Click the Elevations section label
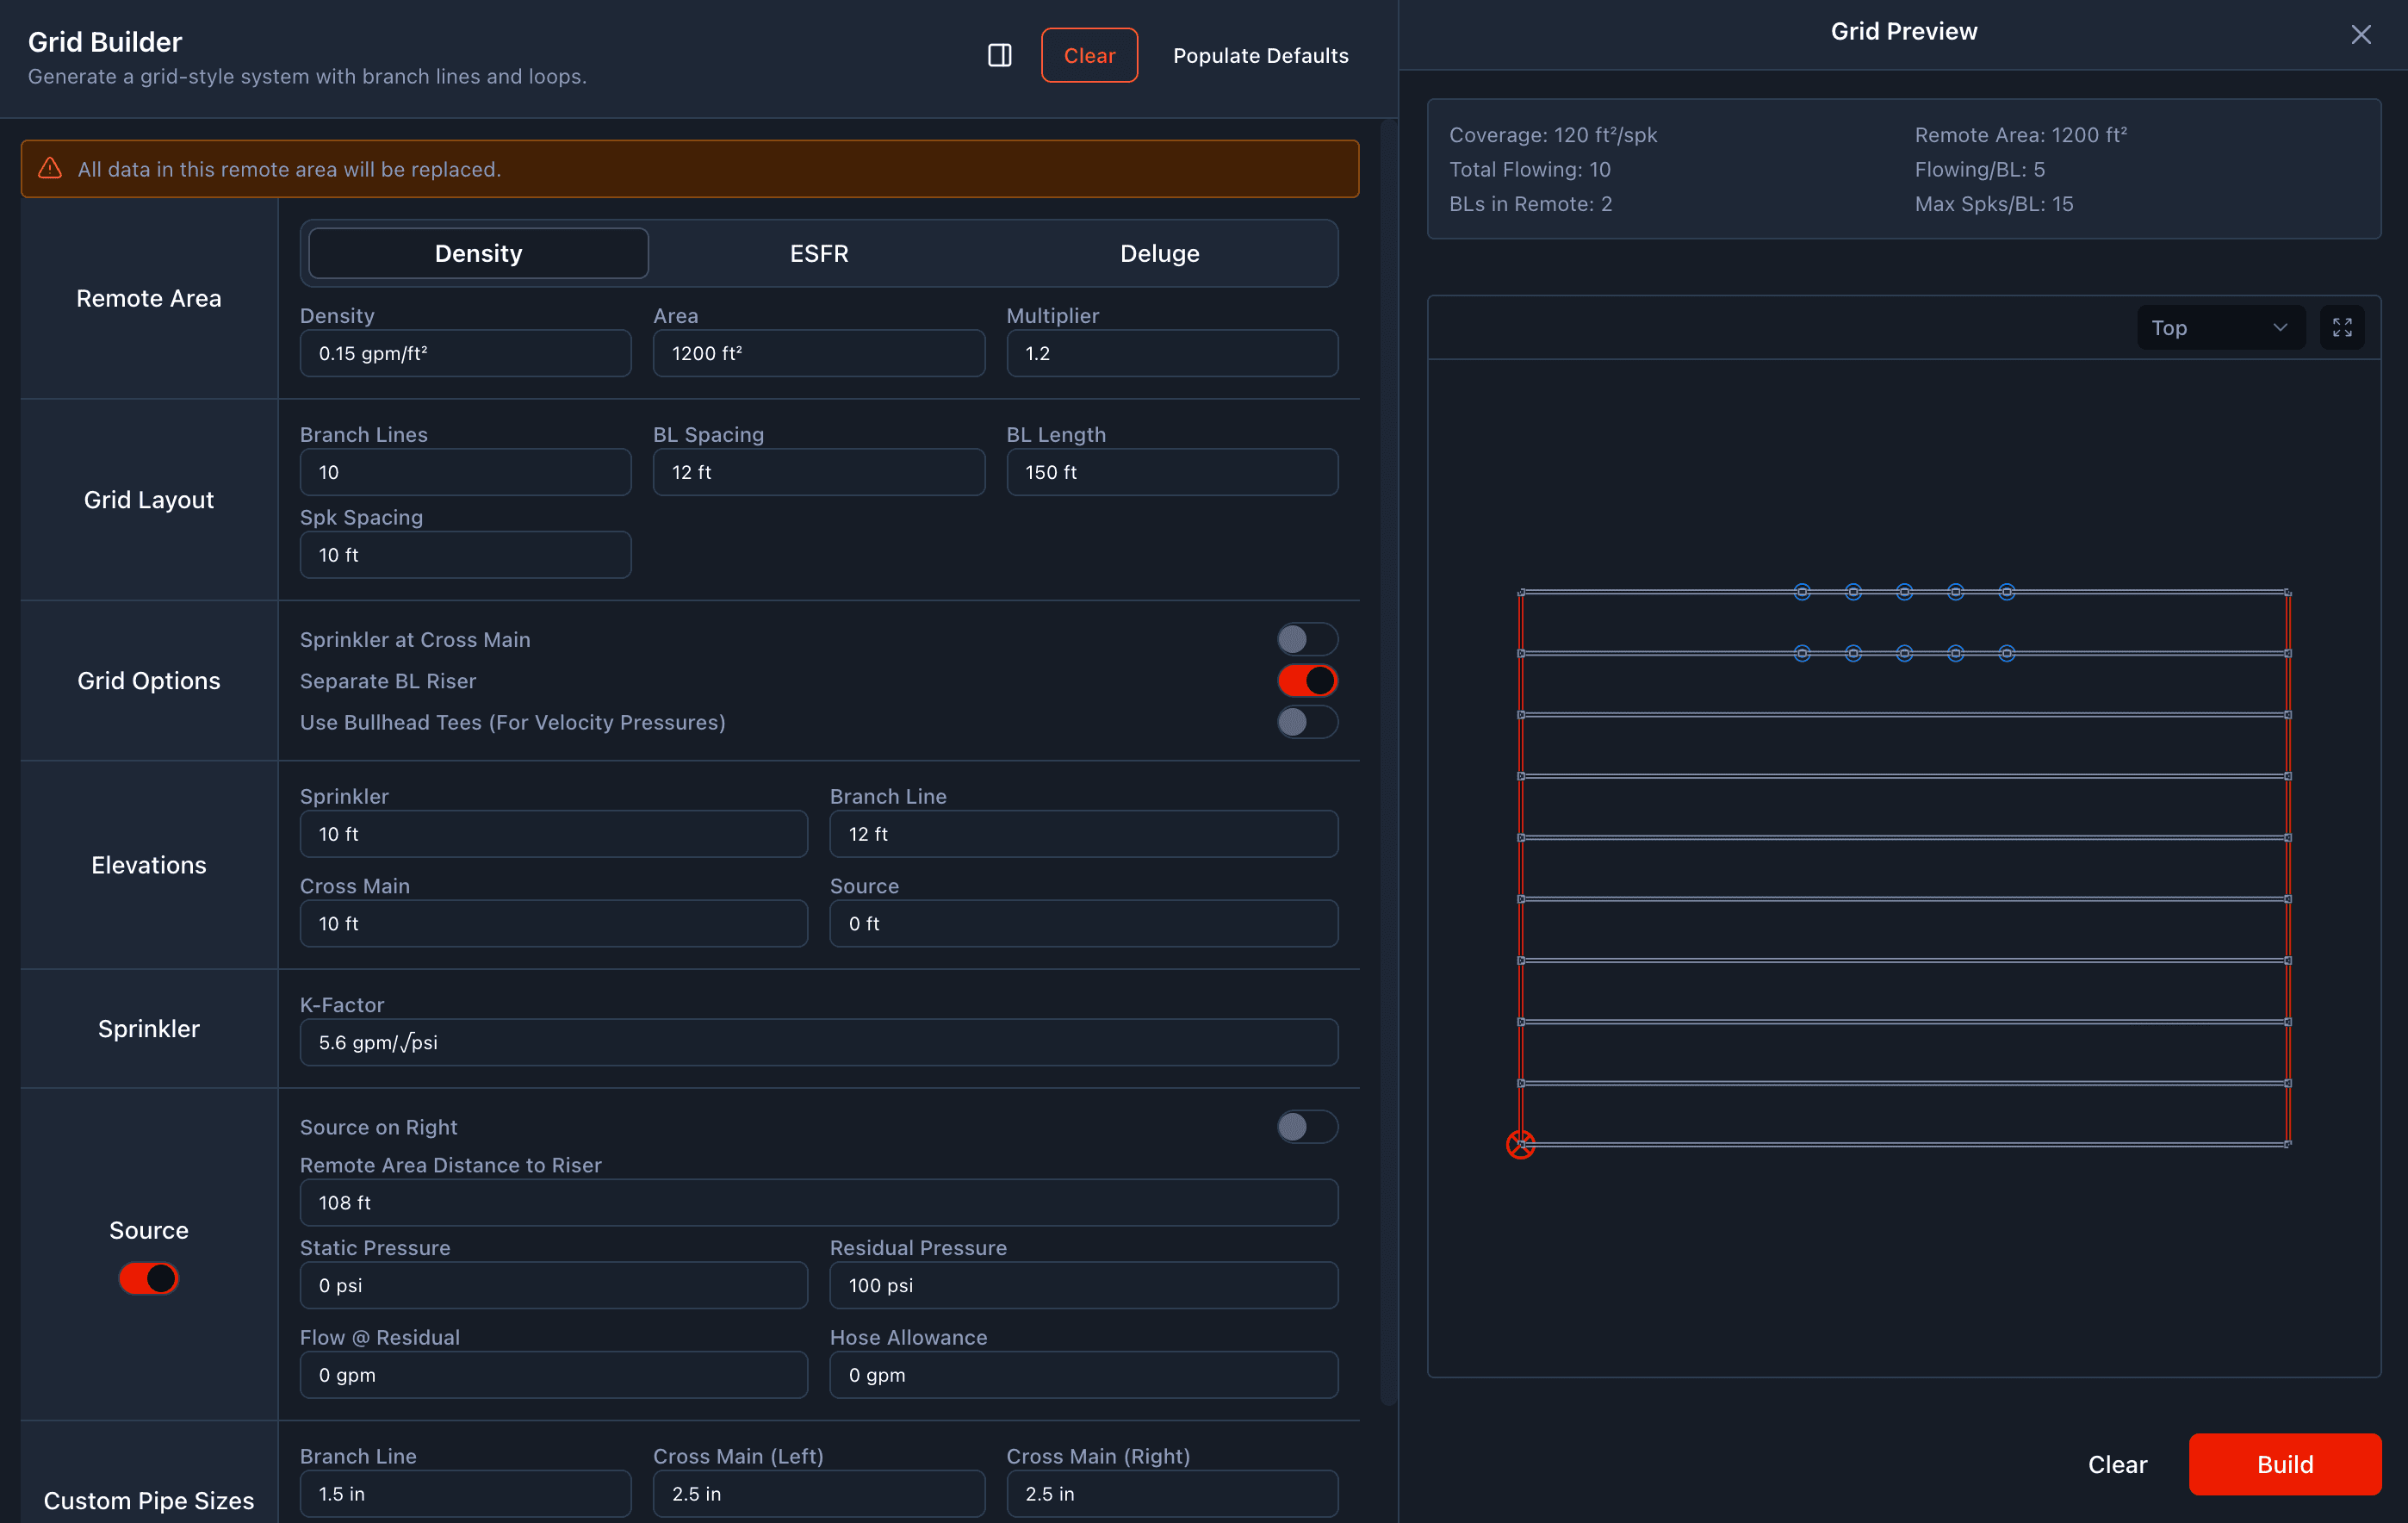 (149, 865)
